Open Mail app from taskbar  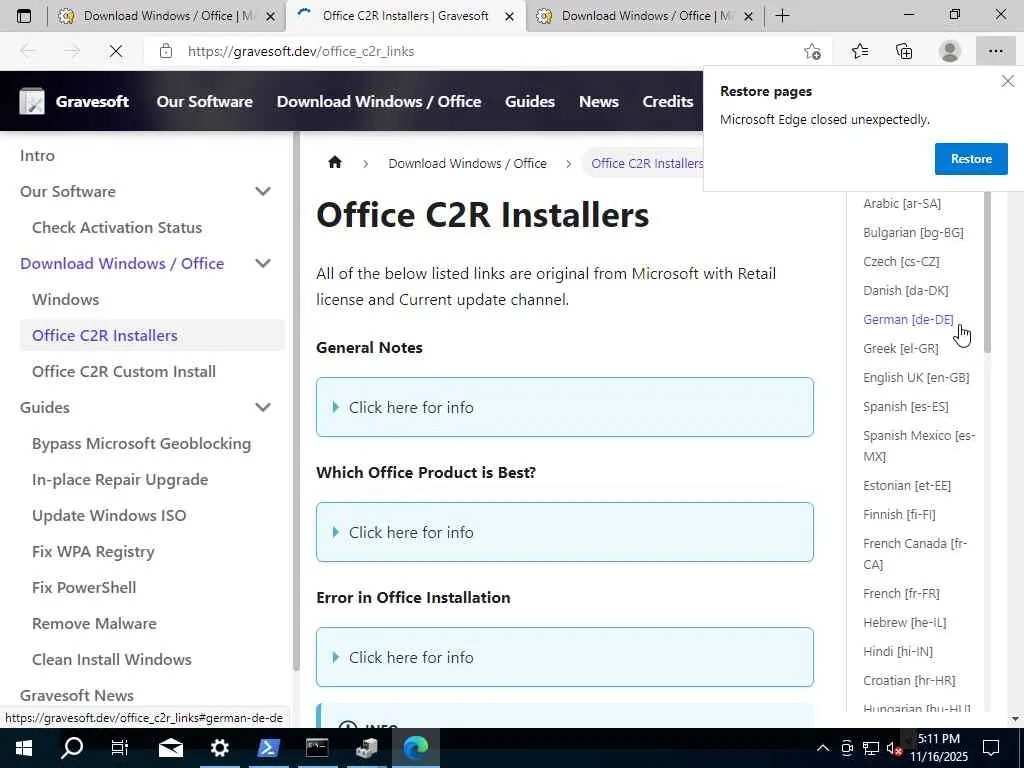pos(171,748)
